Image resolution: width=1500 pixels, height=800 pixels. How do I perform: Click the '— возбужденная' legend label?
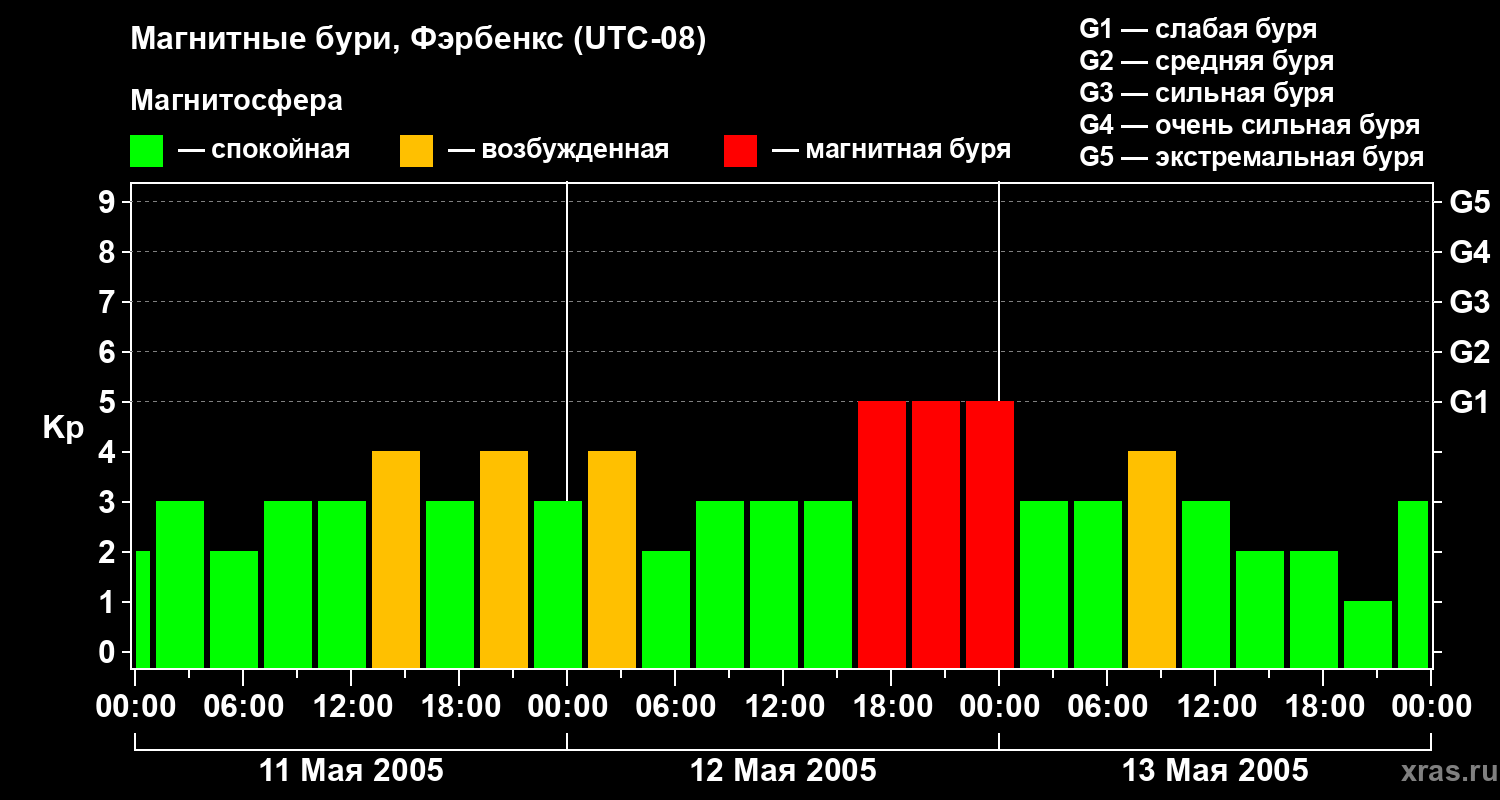558,151
